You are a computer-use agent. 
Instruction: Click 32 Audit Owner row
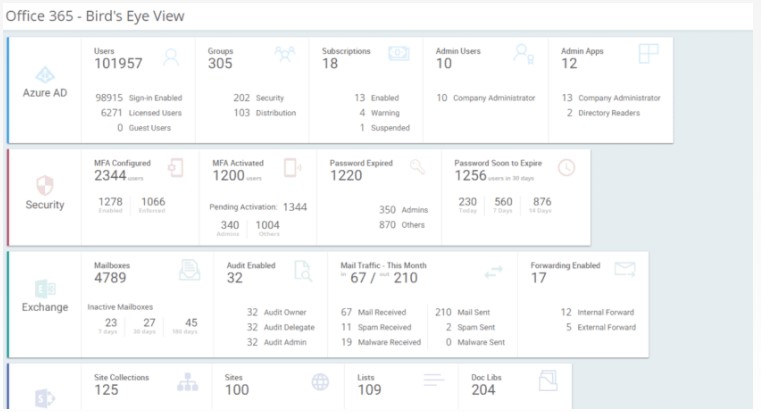(x=277, y=312)
